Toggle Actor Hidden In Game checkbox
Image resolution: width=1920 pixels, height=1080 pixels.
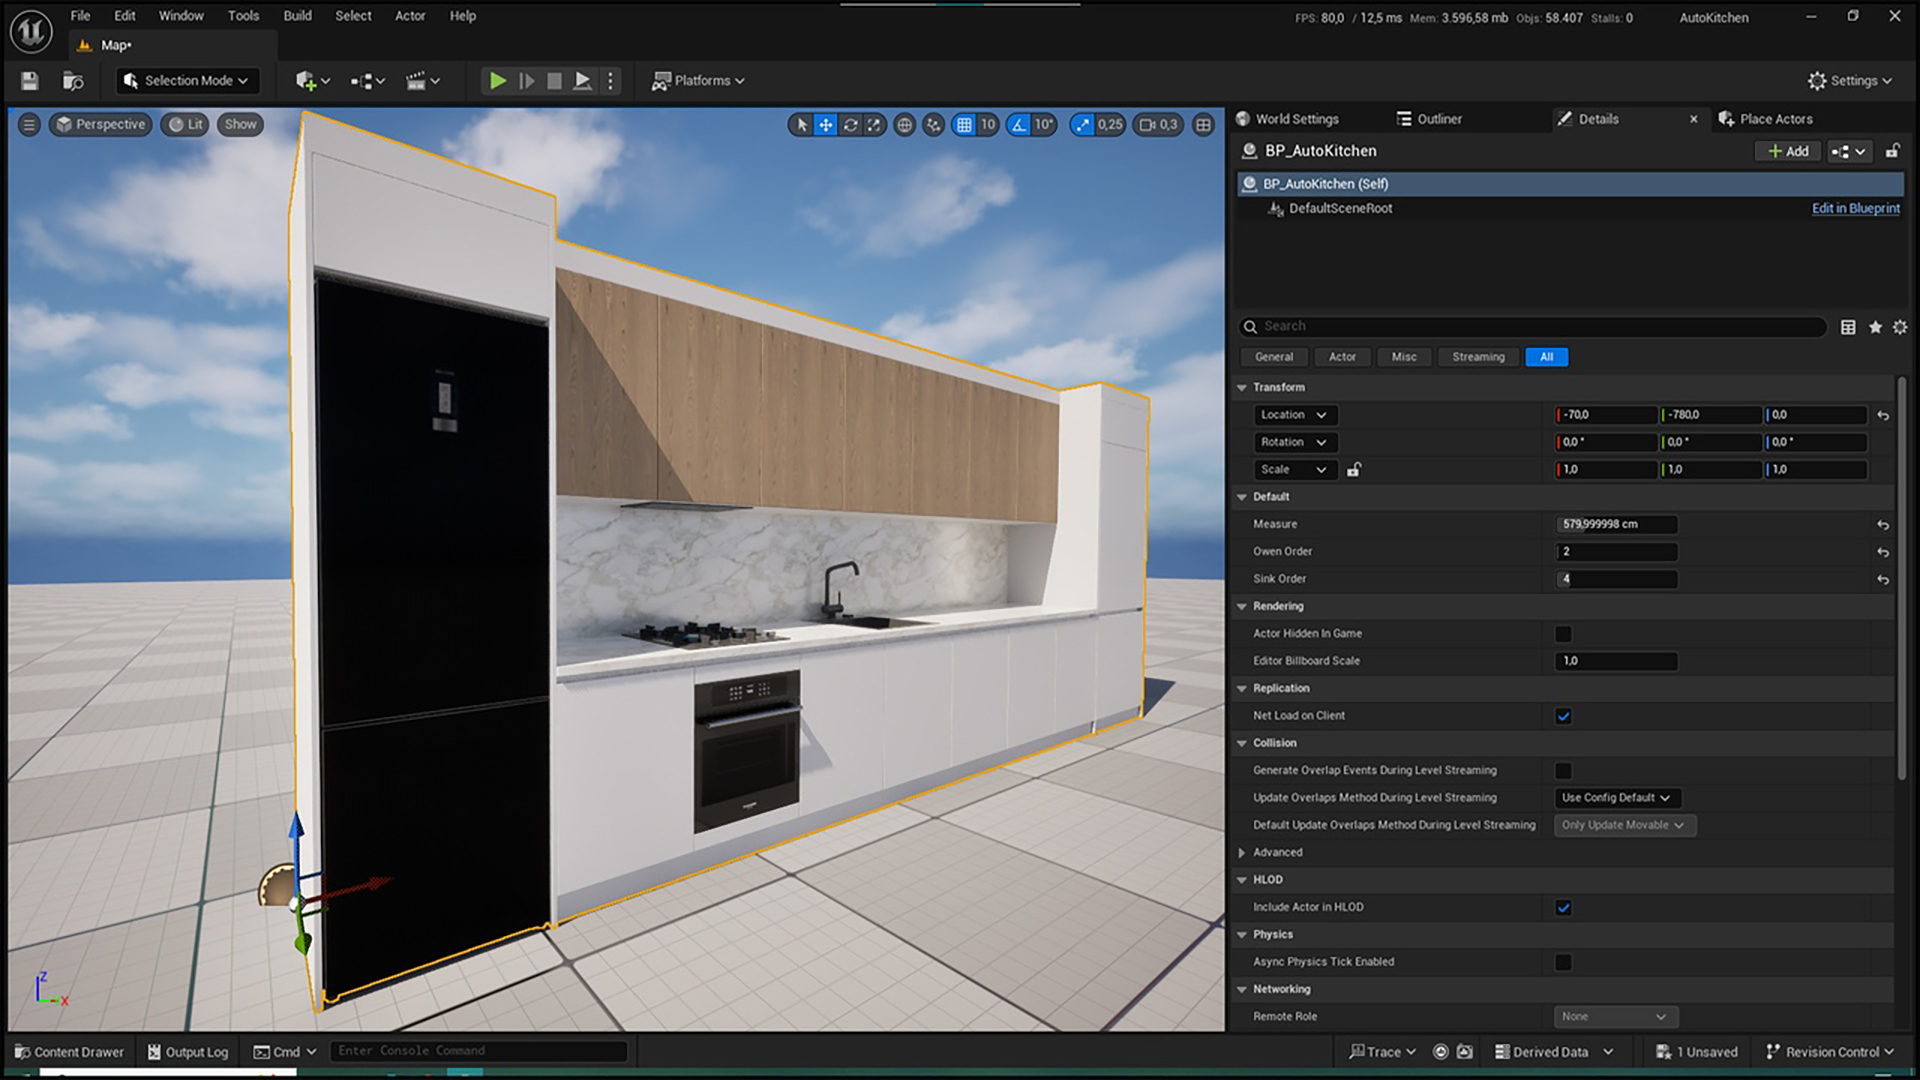[1563, 634]
